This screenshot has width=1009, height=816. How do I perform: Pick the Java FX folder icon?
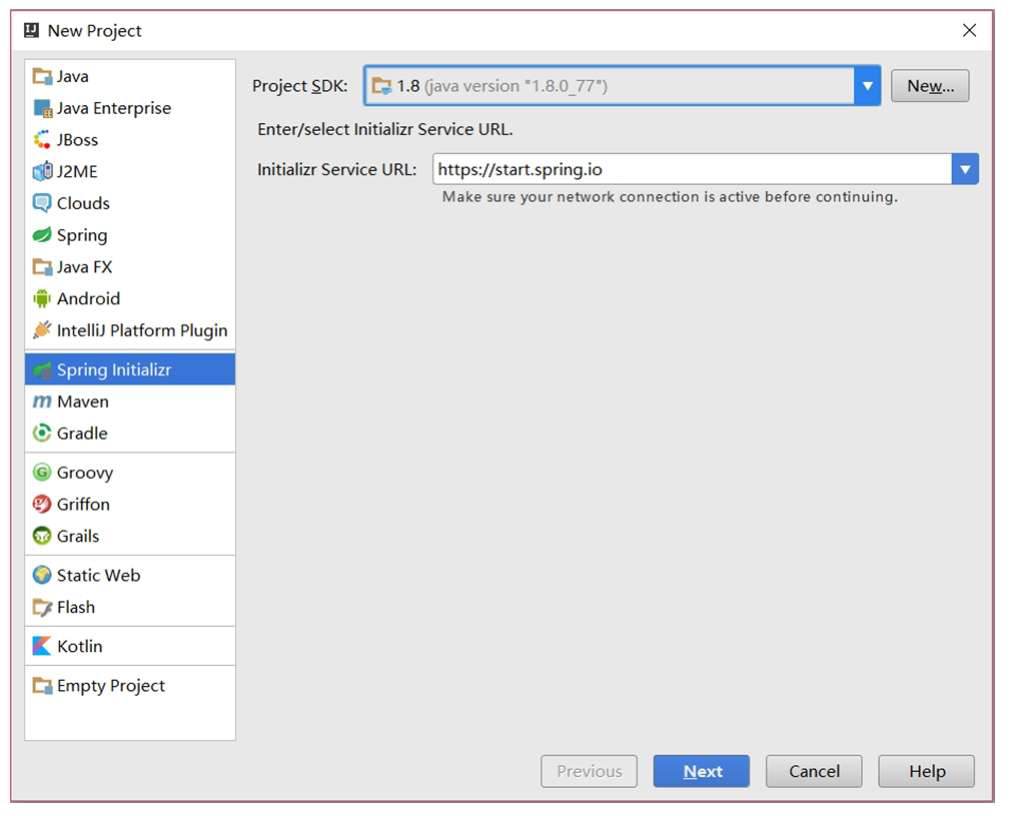click(42, 266)
